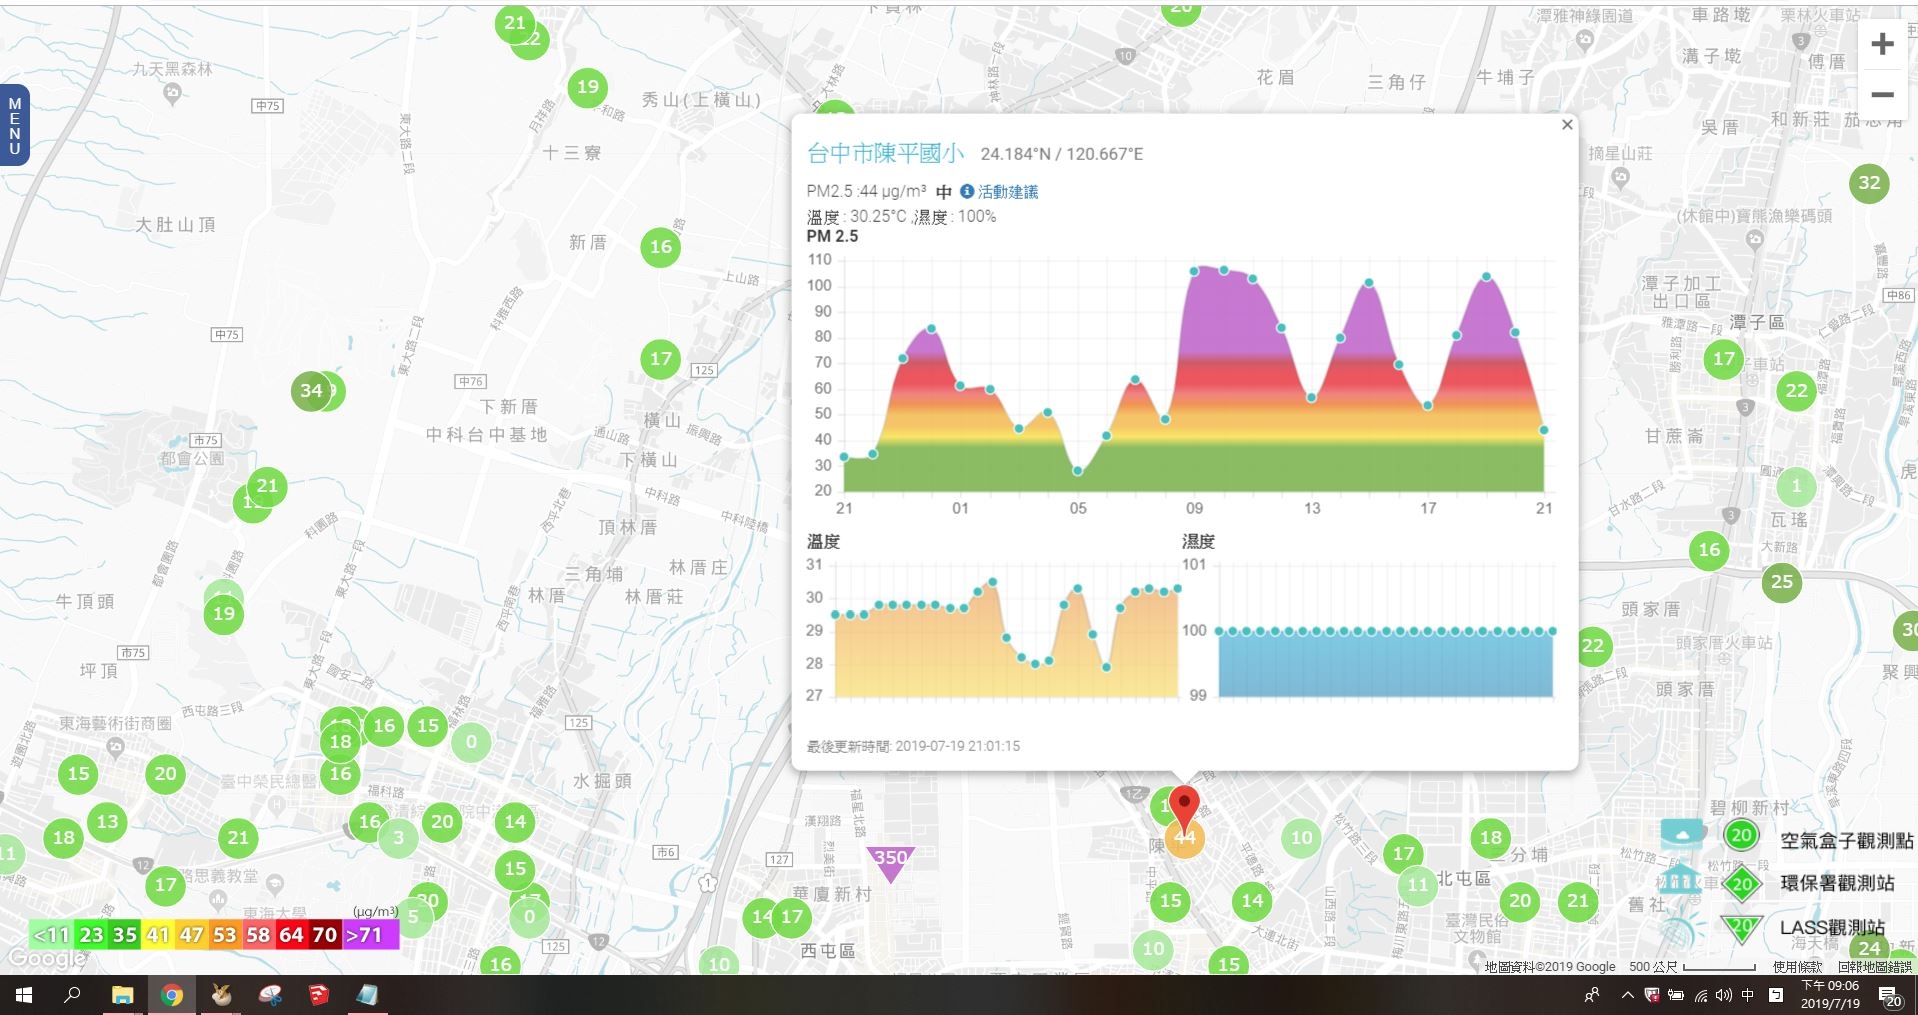
Task: Click the red location pin below popup
Action: click(1184, 808)
